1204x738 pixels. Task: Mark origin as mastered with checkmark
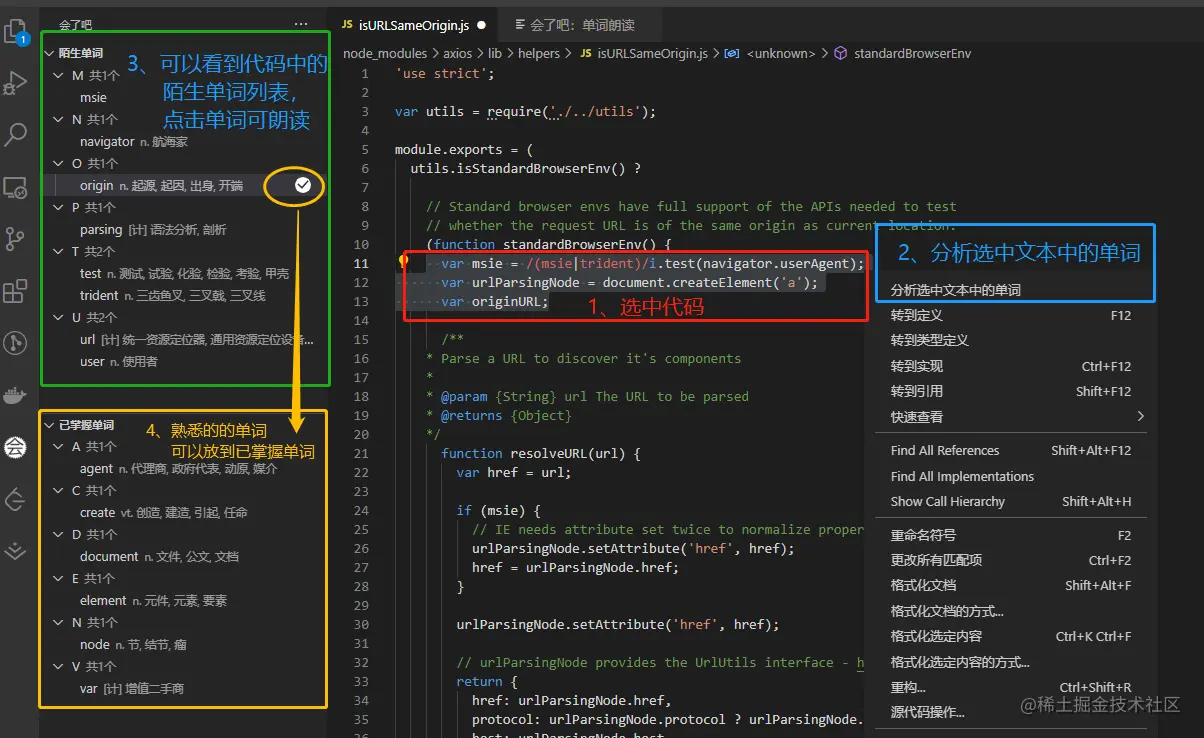303,185
